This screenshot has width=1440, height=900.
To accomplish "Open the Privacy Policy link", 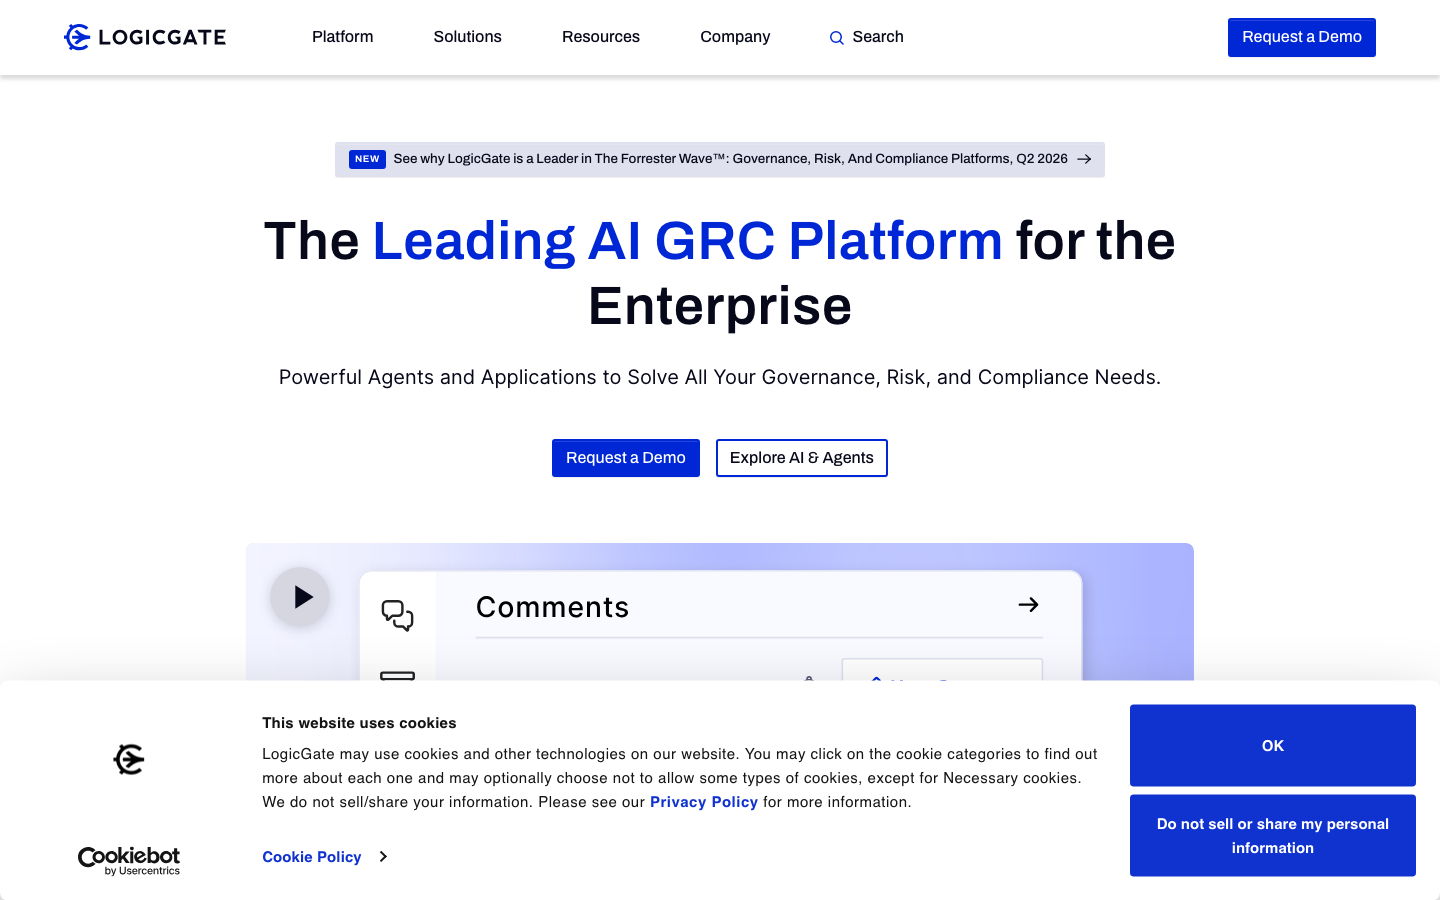I will click(x=704, y=802).
